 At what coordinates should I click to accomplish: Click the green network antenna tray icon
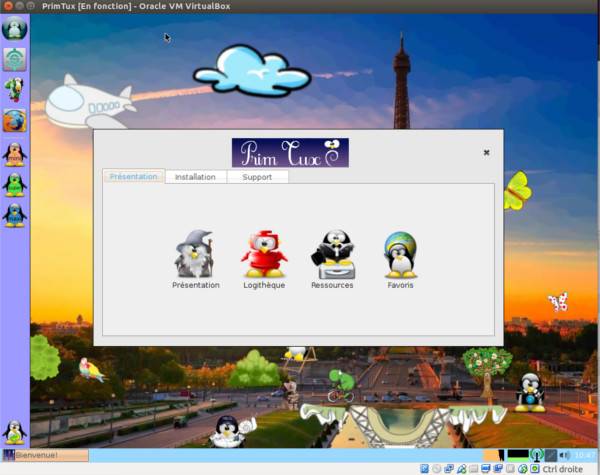[537, 455]
